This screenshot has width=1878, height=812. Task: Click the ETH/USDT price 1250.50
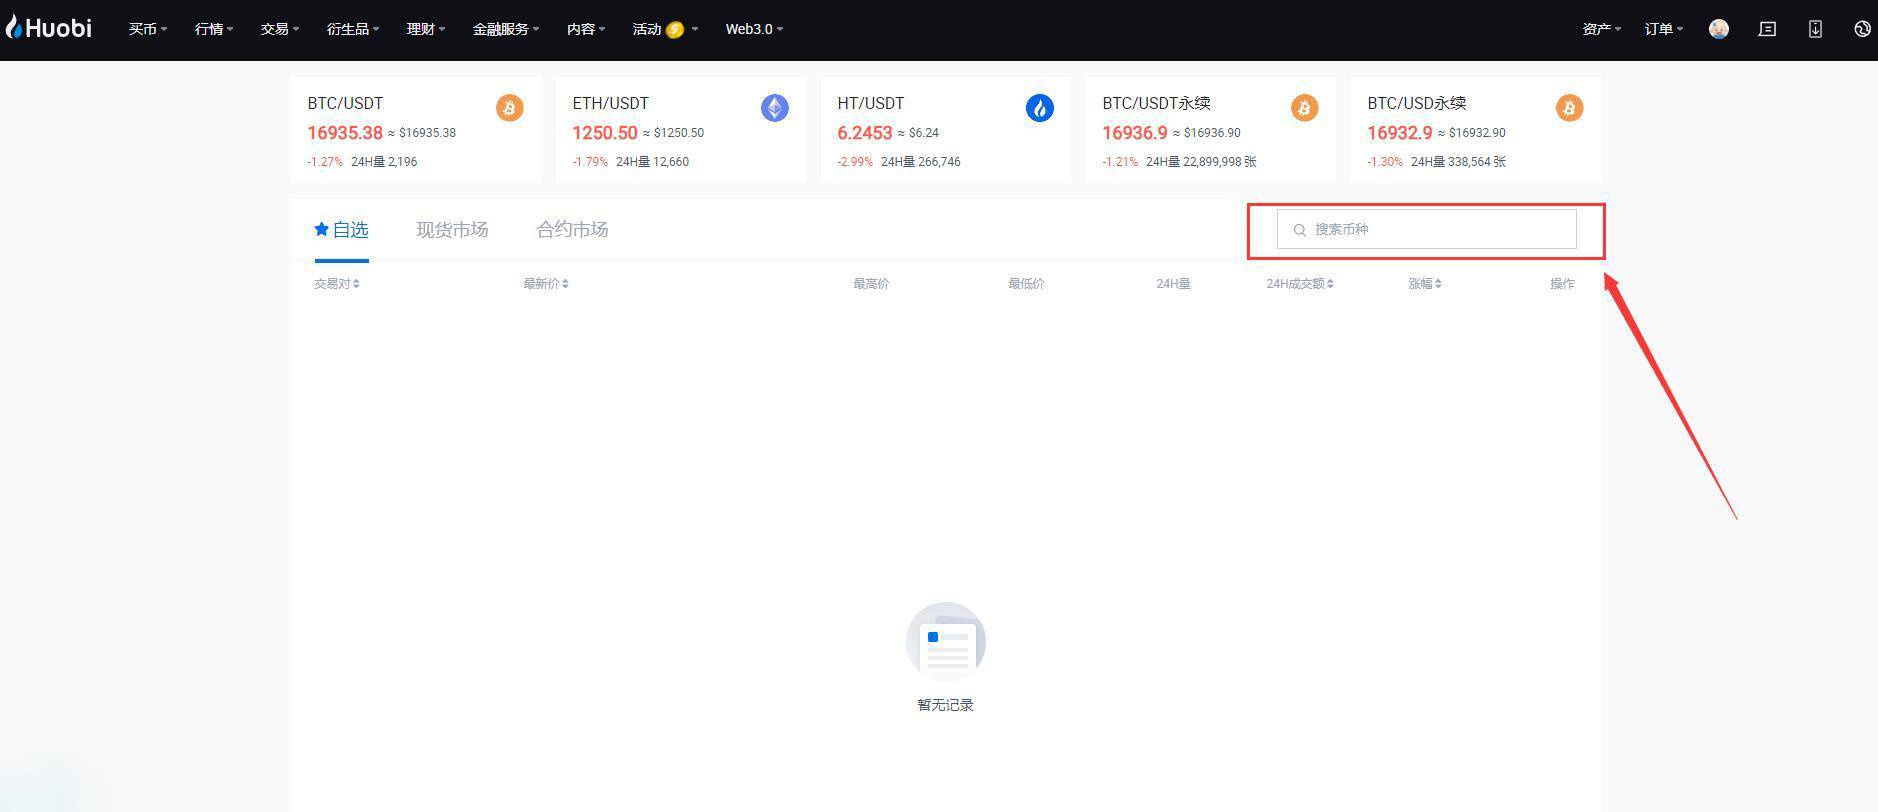pos(605,133)
